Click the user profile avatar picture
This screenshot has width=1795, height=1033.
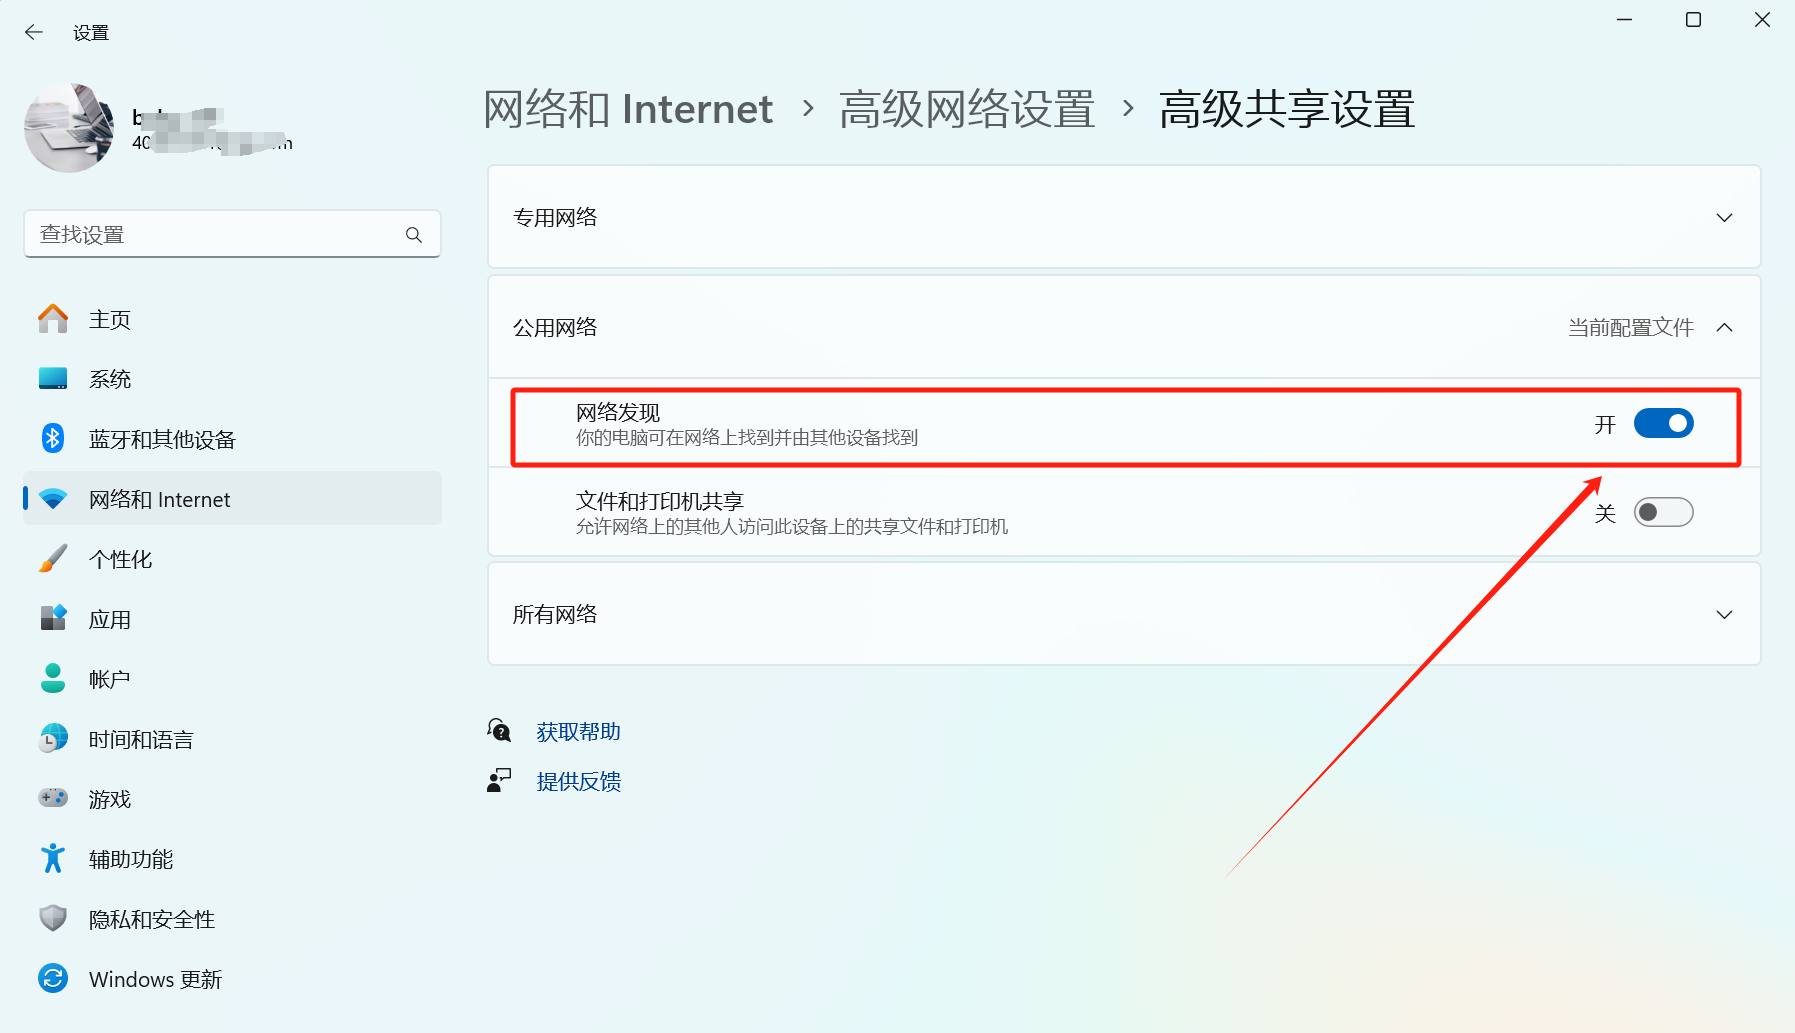tap(69, 128)
